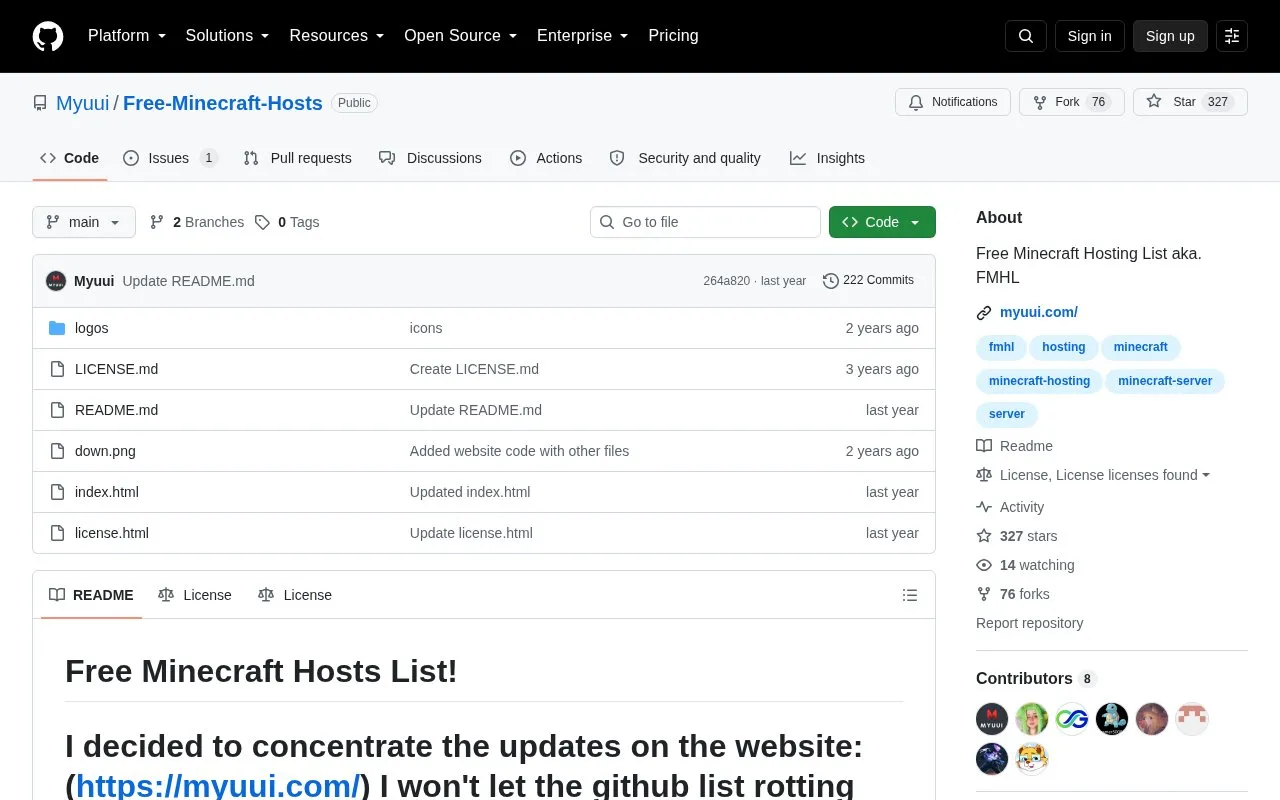The image size is (1280, 800).
Task: Fork the repository
Action: pos(1072,102)
